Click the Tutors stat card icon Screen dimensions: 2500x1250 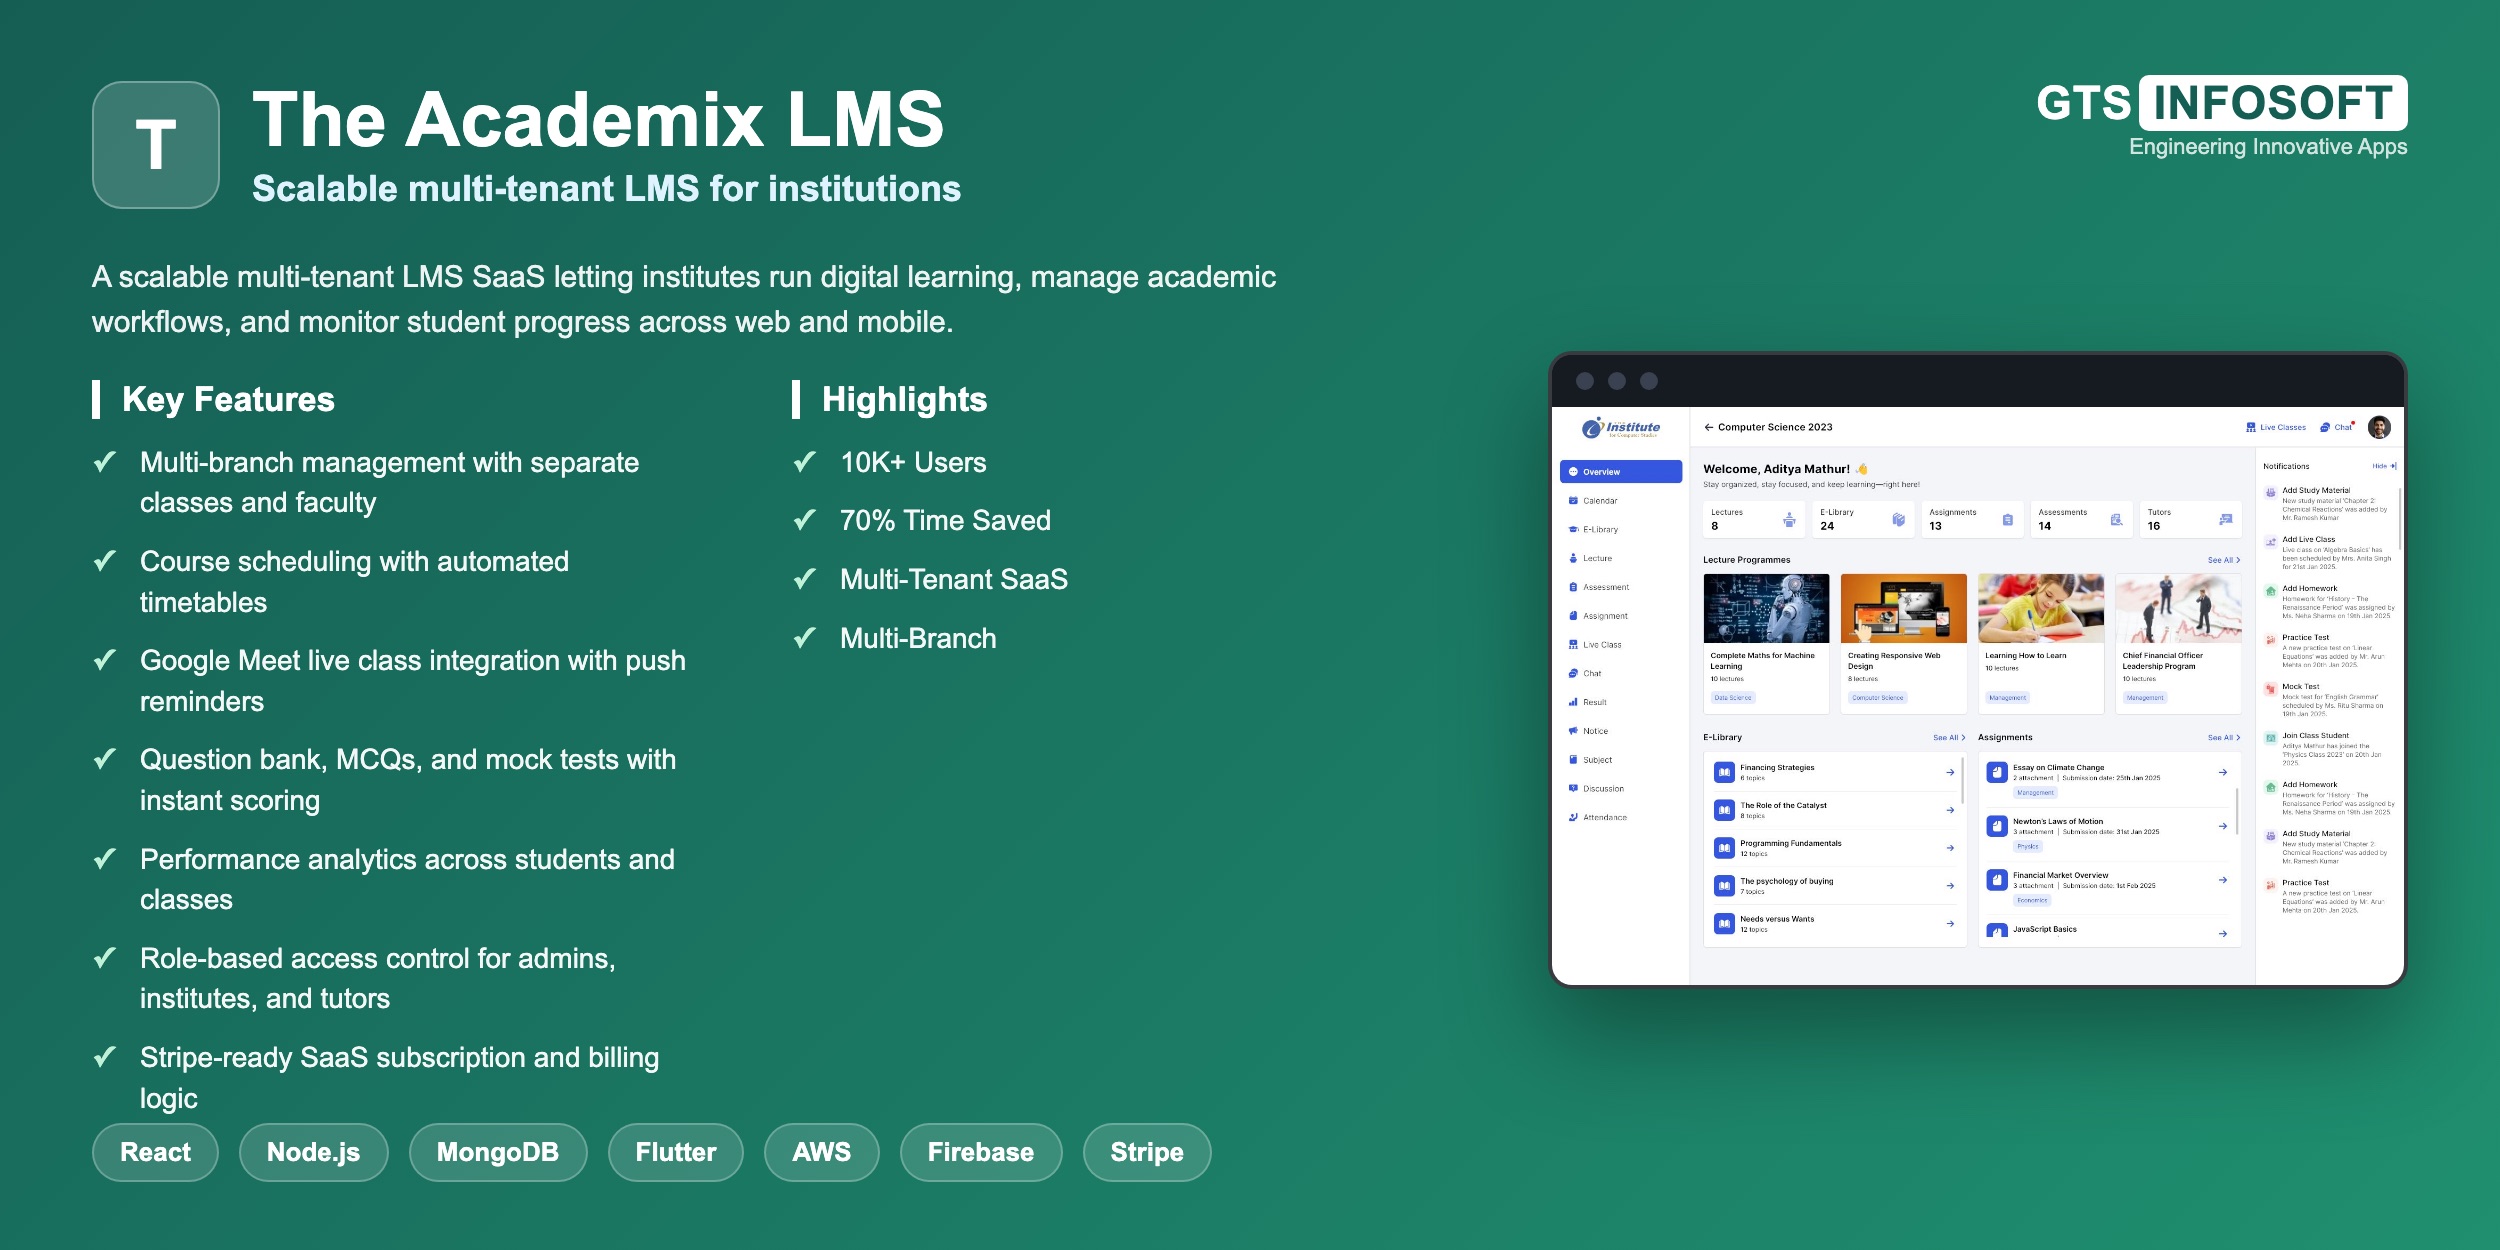(2225, 520)
